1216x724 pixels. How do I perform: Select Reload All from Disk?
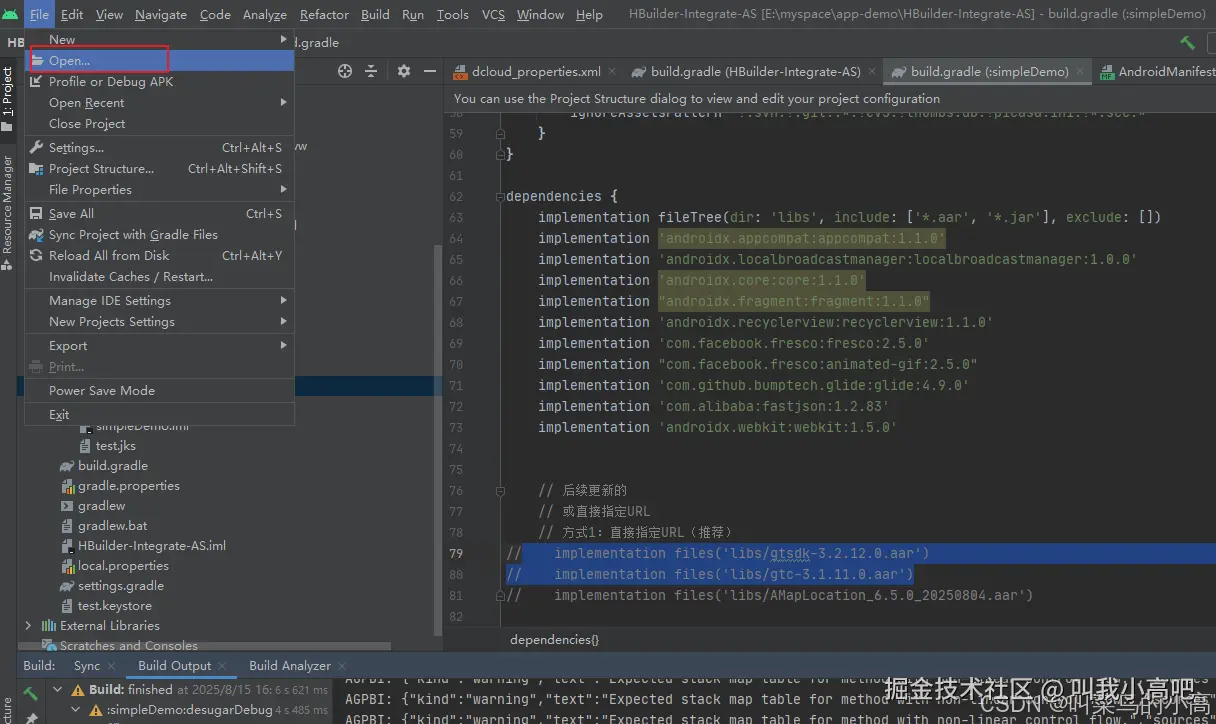(160, 255)
